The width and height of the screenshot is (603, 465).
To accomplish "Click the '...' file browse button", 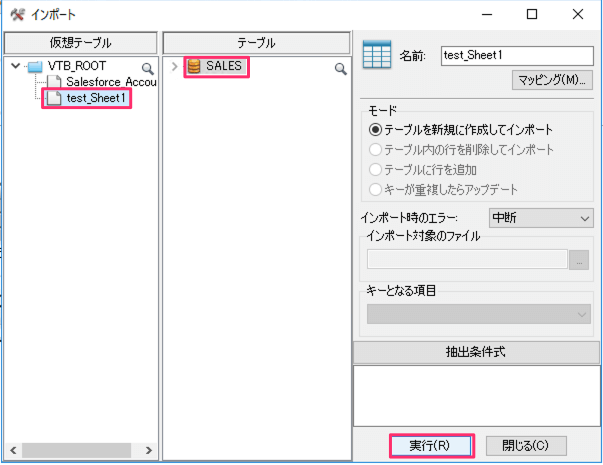I will click(579, 260).
